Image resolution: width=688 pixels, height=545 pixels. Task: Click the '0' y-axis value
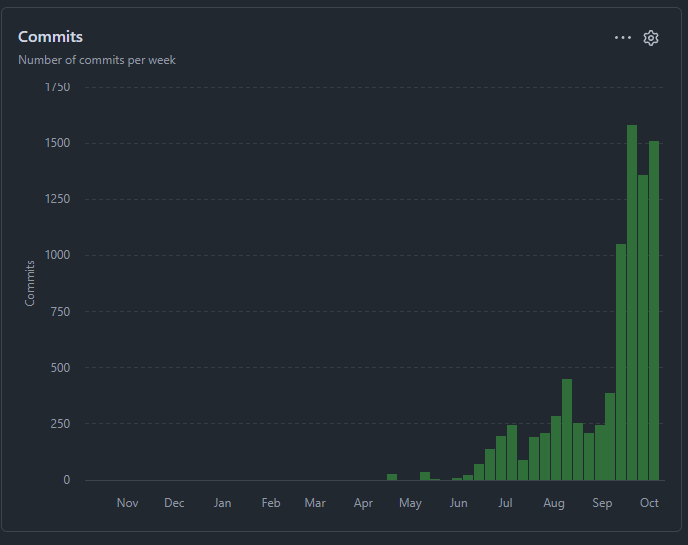(67, 480)
